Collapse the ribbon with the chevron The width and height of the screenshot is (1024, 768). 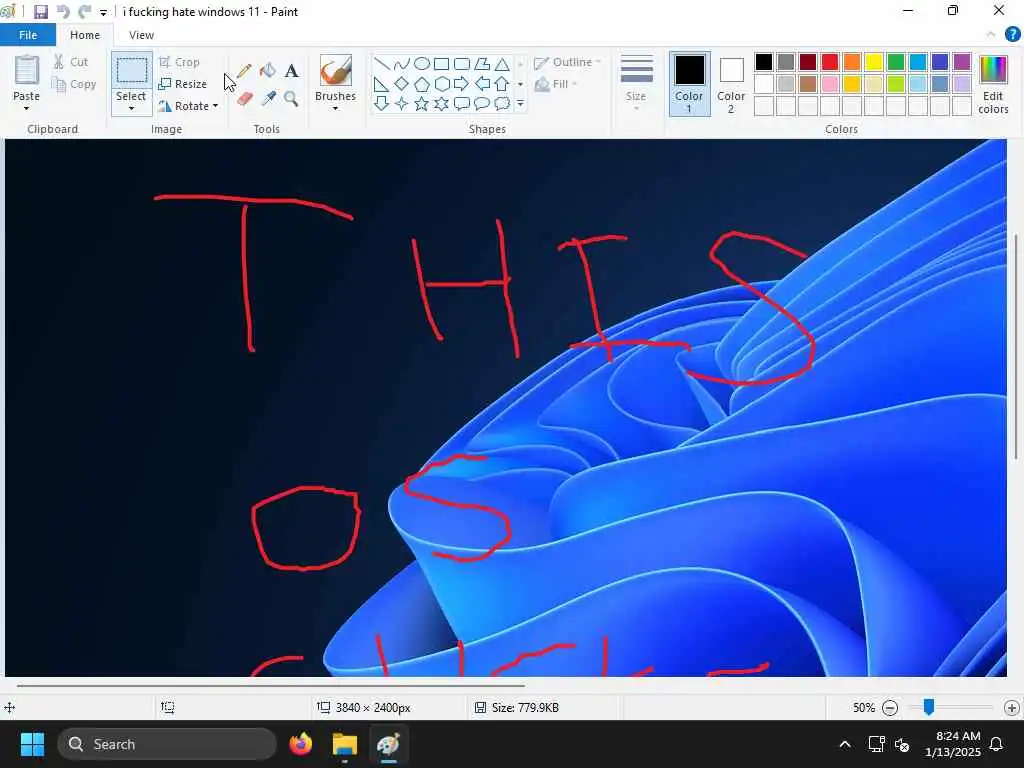coord(991,35)
